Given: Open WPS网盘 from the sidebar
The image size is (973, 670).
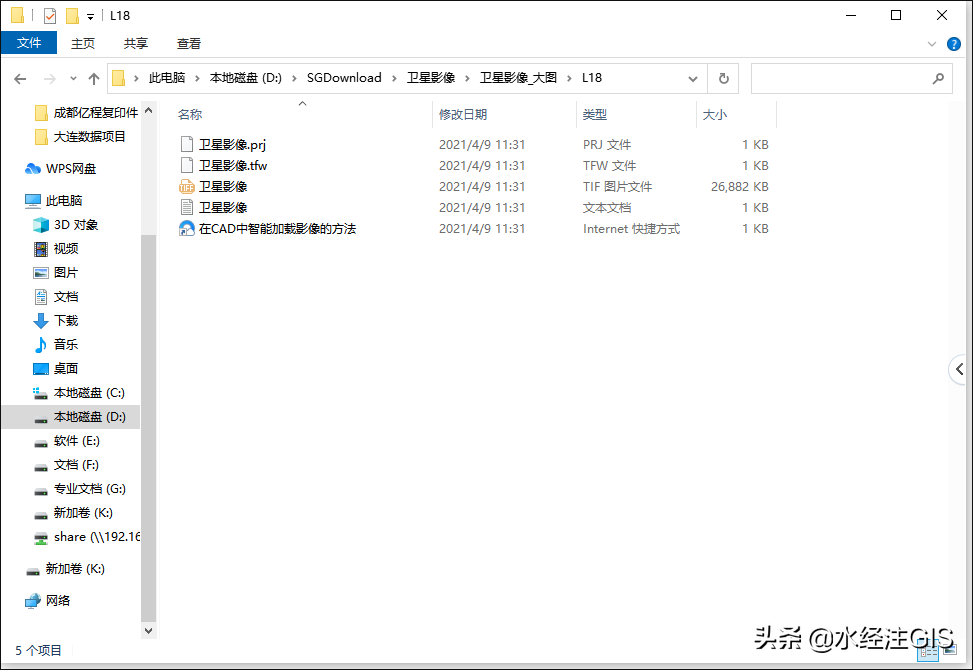Looking at the screenshot, I should tap(70, 168).
